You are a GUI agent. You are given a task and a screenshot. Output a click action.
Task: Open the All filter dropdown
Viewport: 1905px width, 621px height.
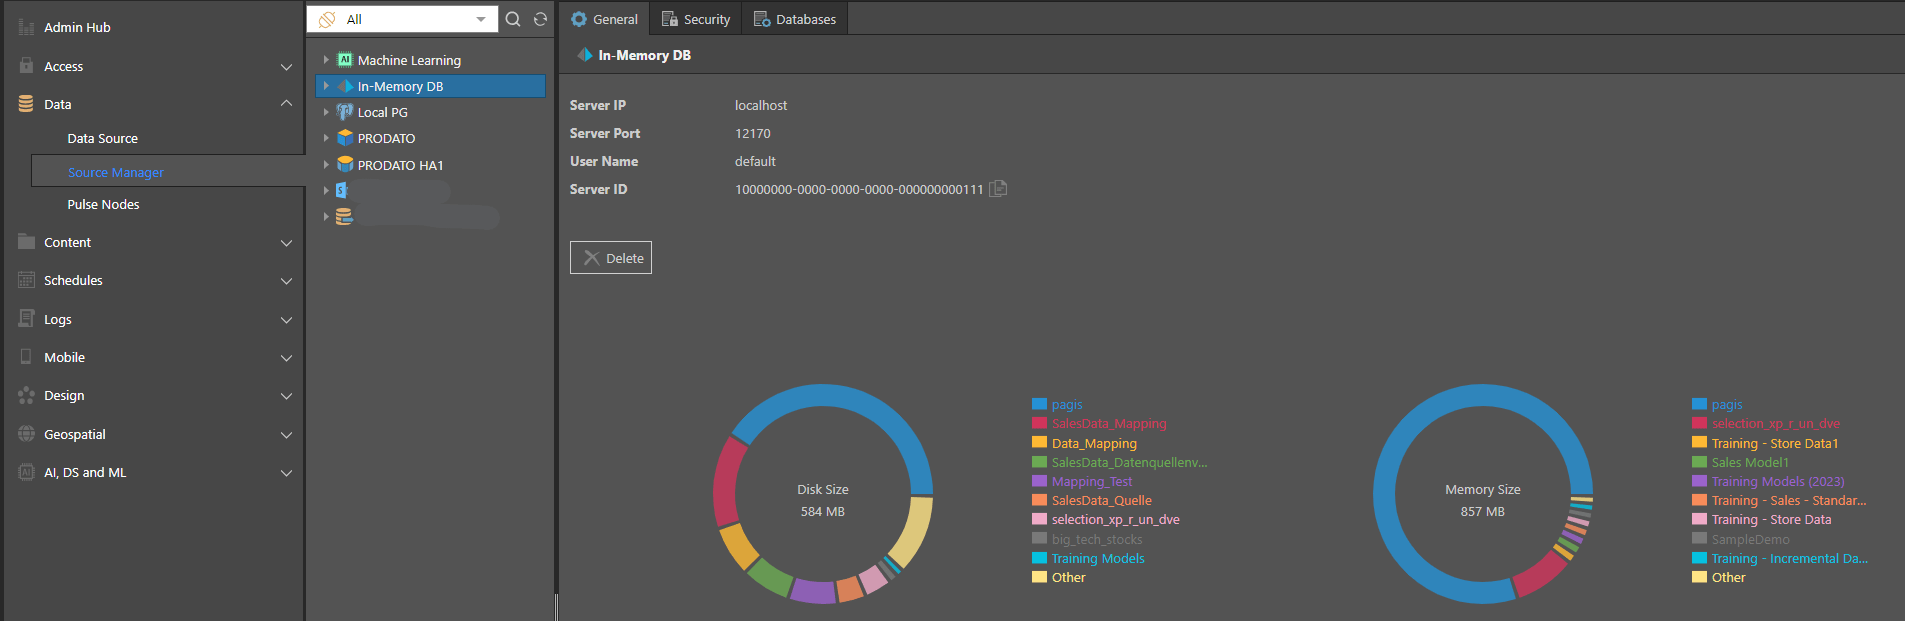coord(481,19)
